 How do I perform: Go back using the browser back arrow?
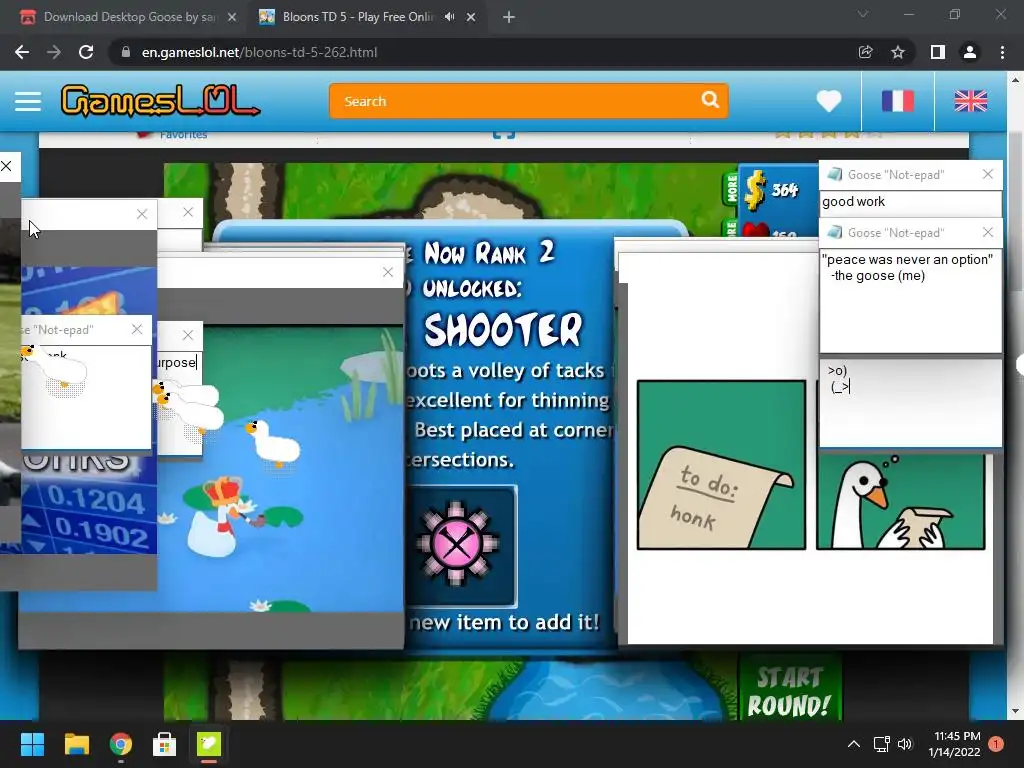click(x=22, y=52)
